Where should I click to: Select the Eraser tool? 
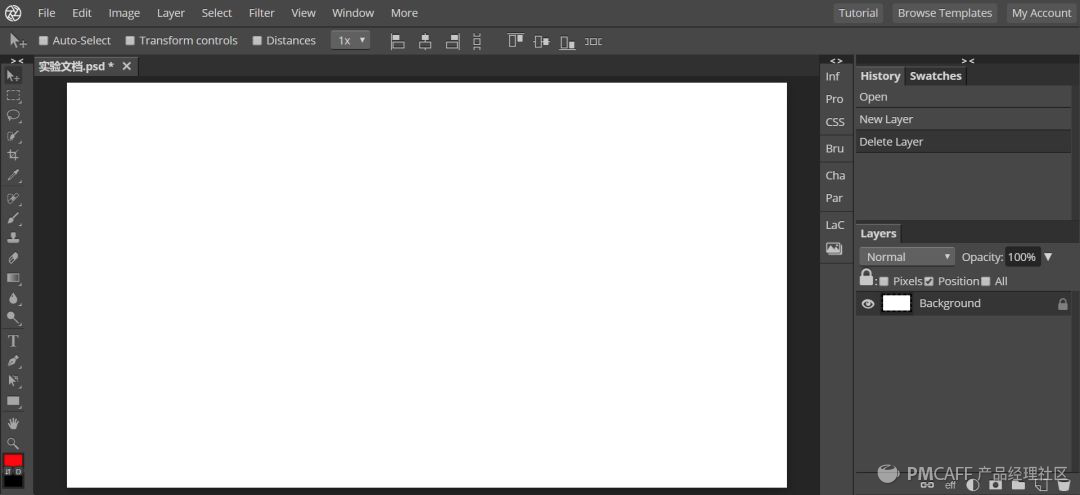tap(13, 258)
